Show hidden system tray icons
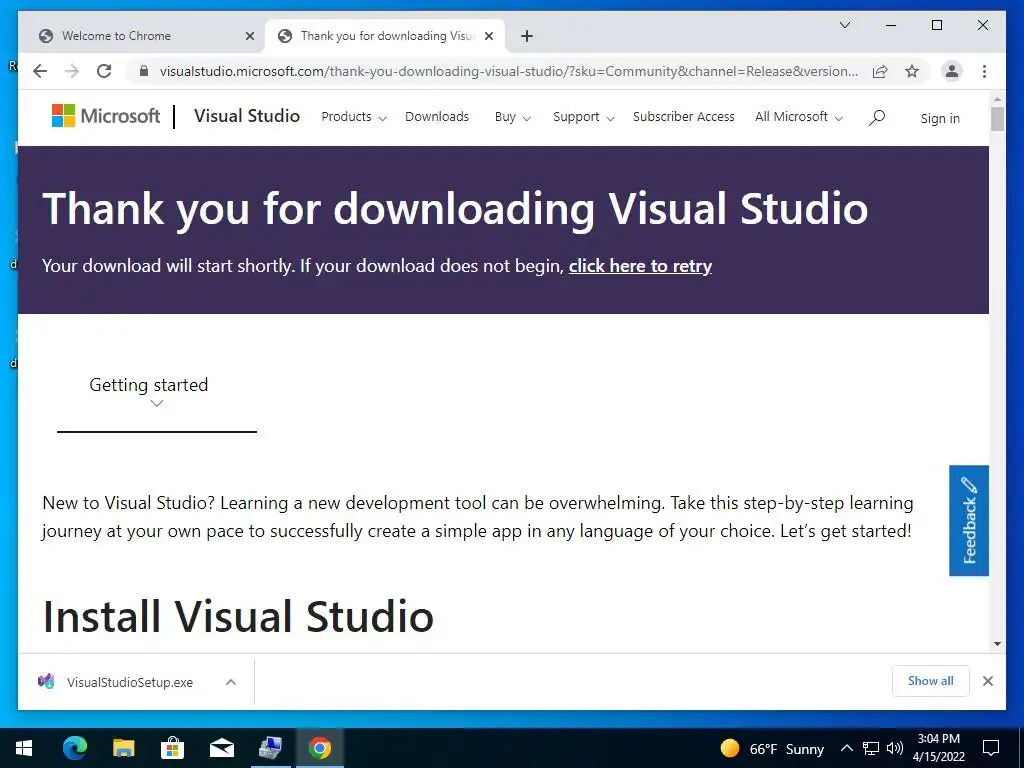This screenshot has width=1024, height=768. (x=846, y=748)
